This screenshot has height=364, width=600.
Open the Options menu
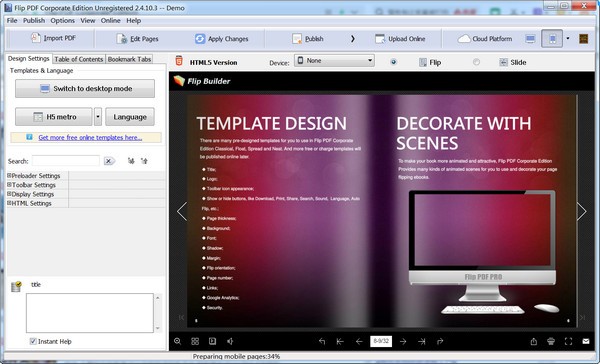tap(62, 21)
